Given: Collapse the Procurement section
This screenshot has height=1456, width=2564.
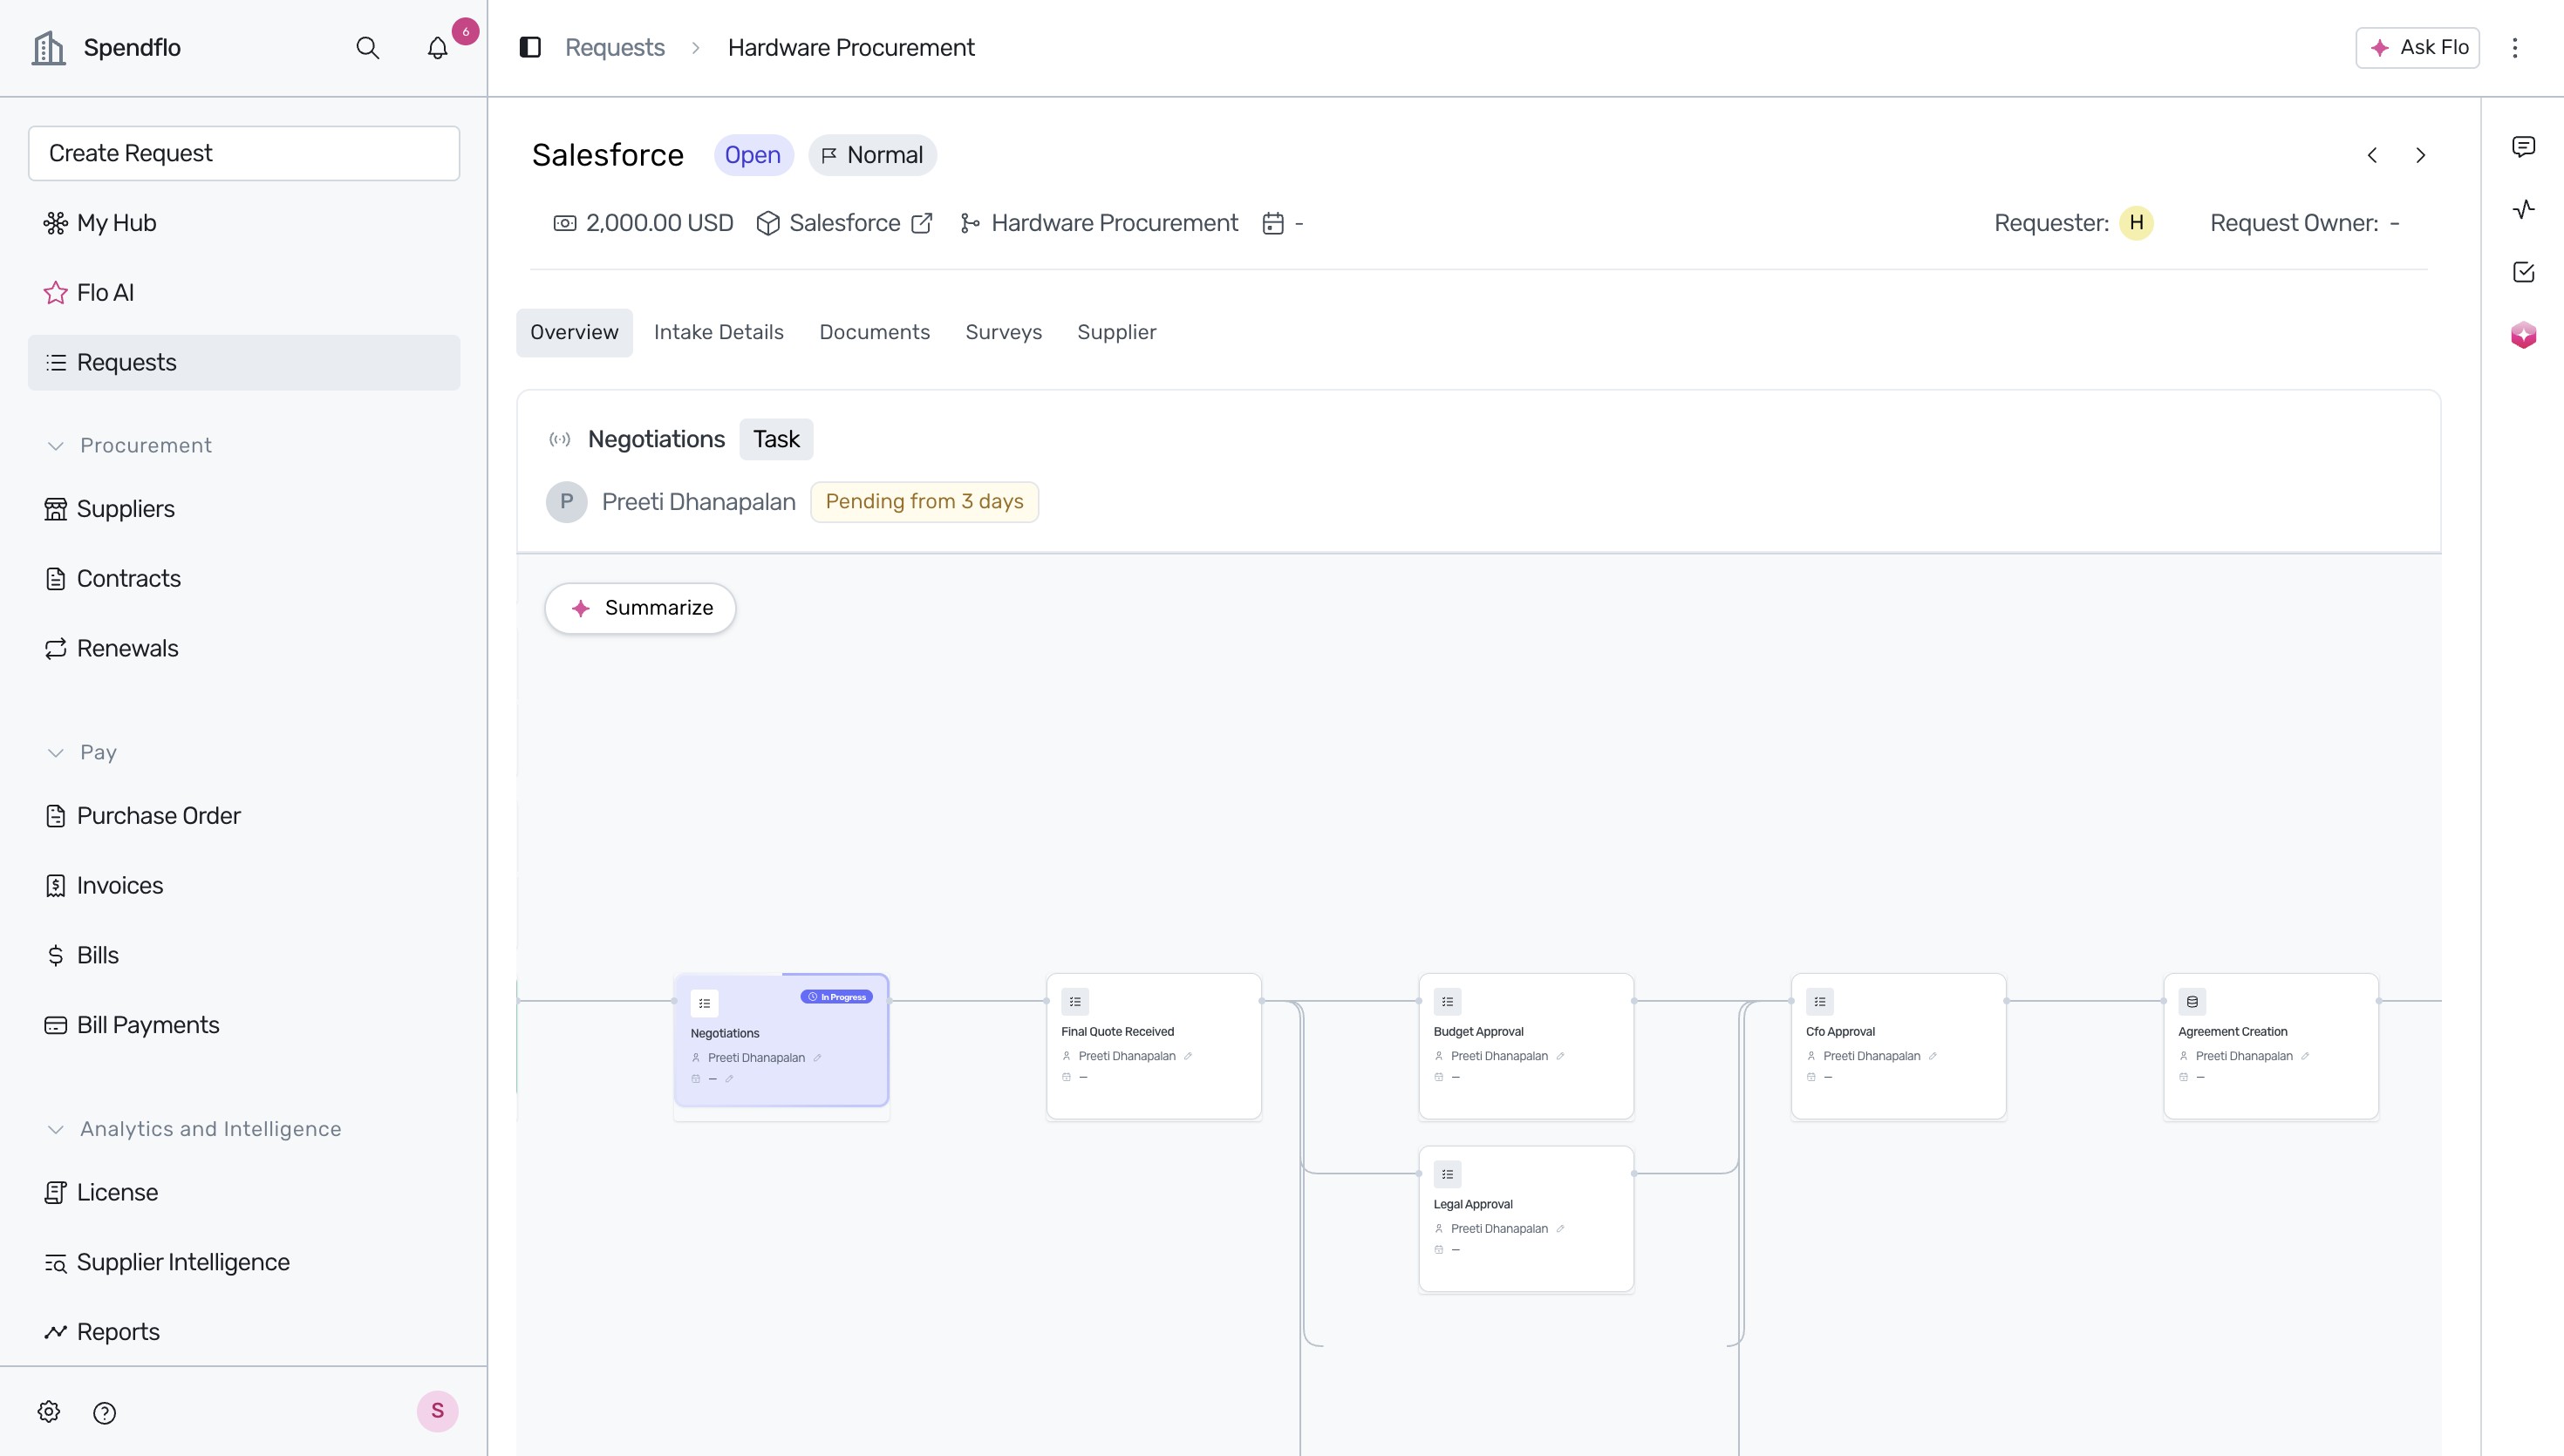Looking at the screenshot, I should [x=56, y=446].
